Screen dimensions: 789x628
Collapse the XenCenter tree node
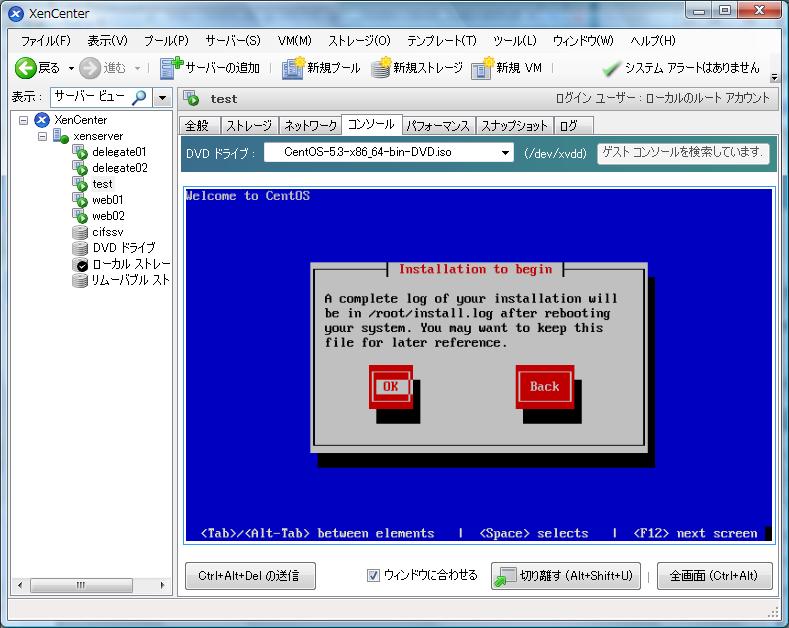pyautogui.click(x=23, y=120)
